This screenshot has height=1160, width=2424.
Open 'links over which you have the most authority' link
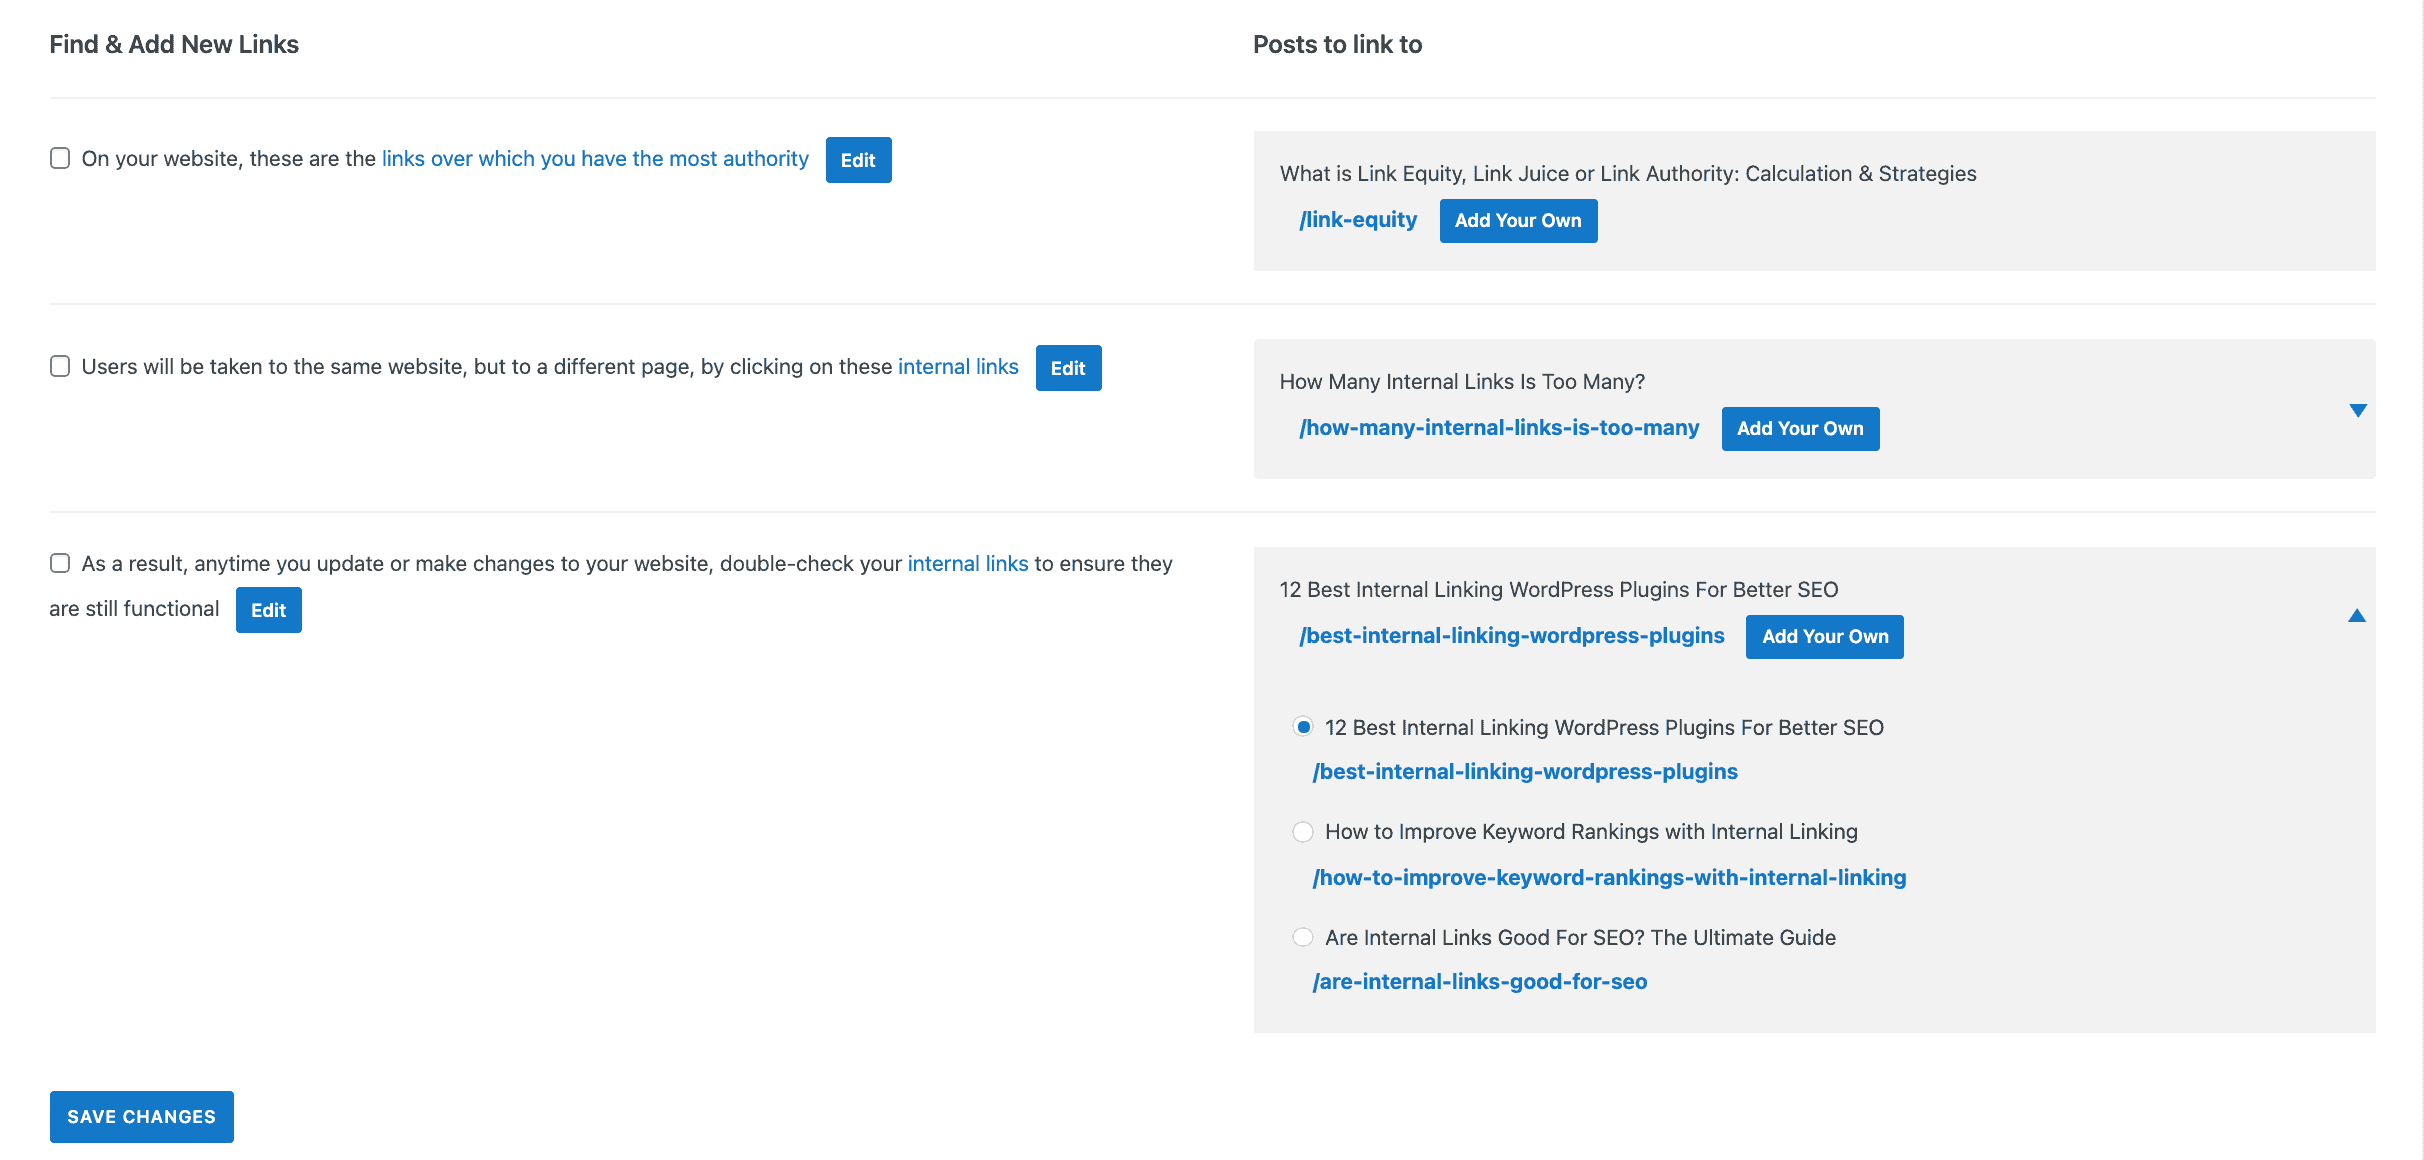(595, 159)
